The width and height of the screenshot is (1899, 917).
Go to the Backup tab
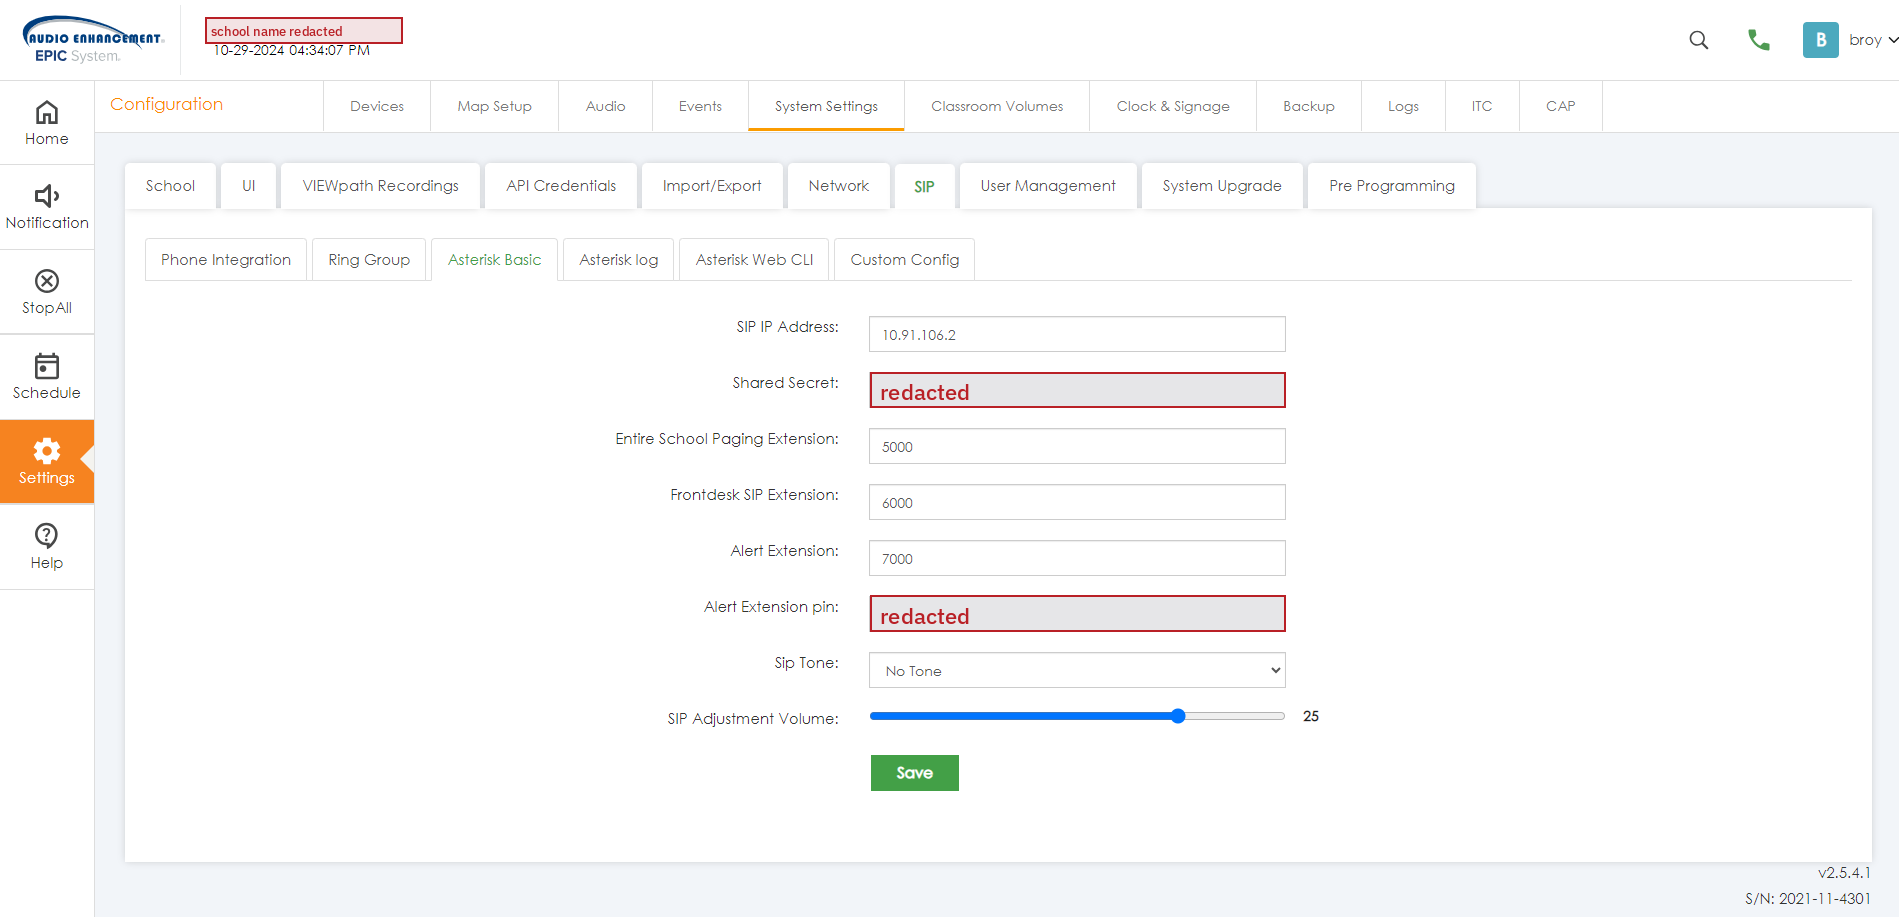click(x=1309, y=106)
